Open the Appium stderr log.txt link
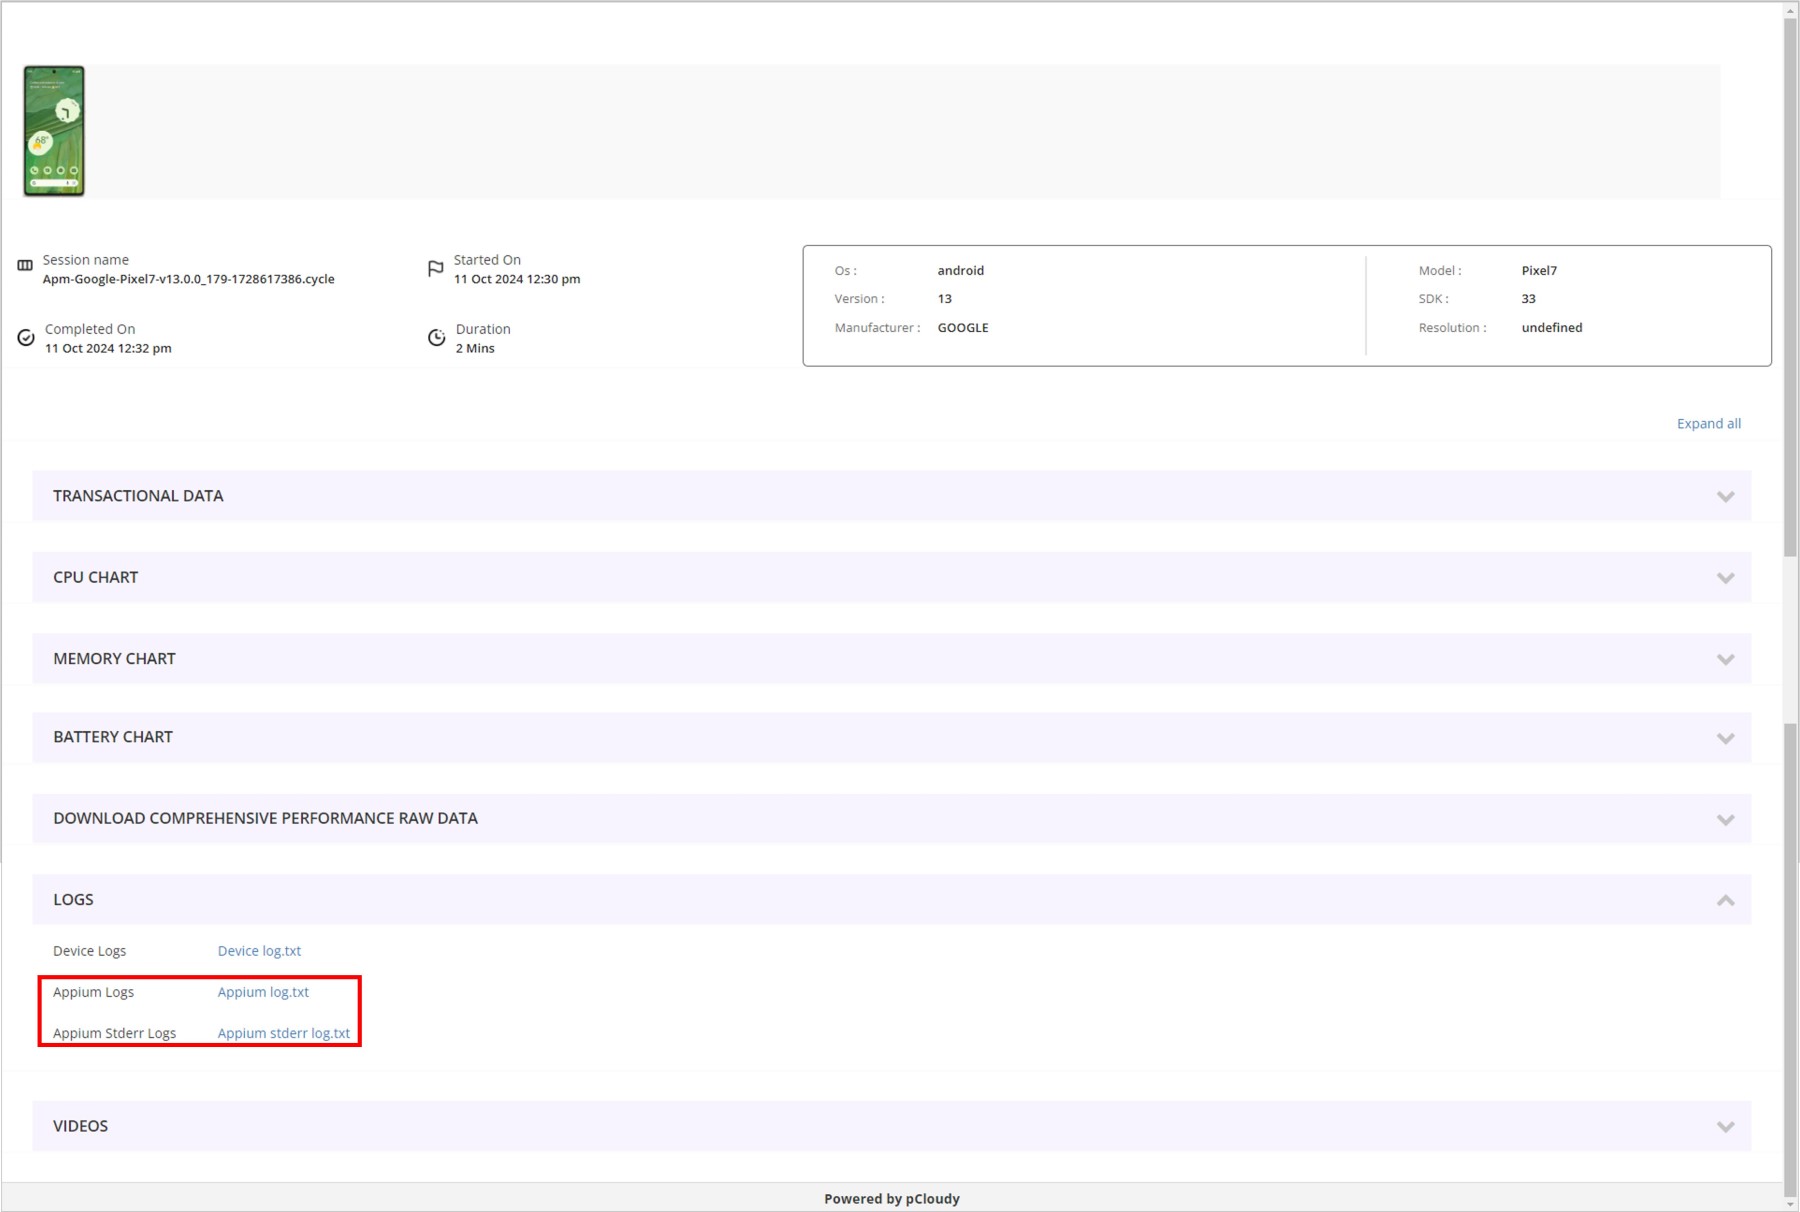The image size is (1800, 1212). tap(284, 1033)
